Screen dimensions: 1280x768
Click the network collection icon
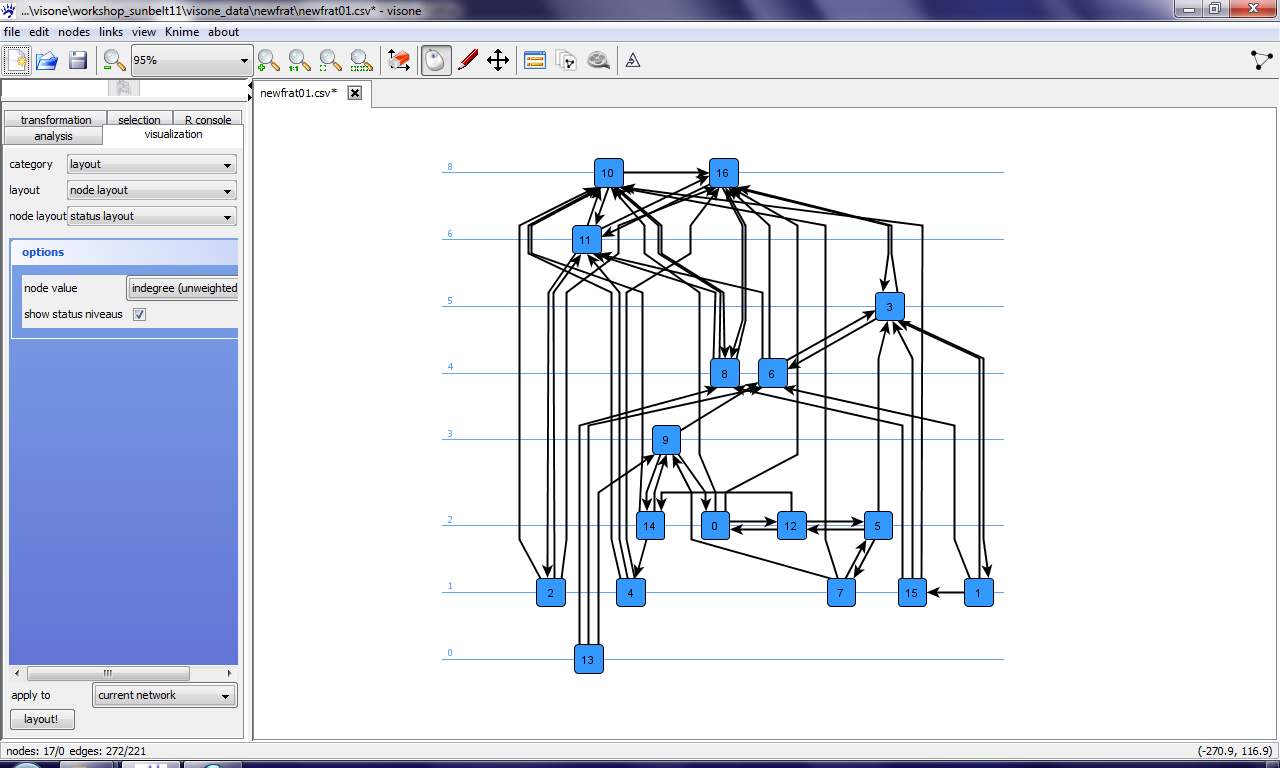click(x=566, y=61)
